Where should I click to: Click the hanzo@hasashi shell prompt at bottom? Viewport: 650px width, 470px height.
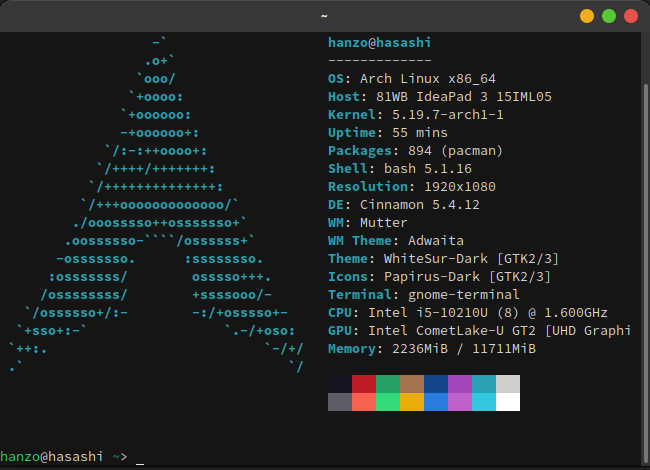63,456
